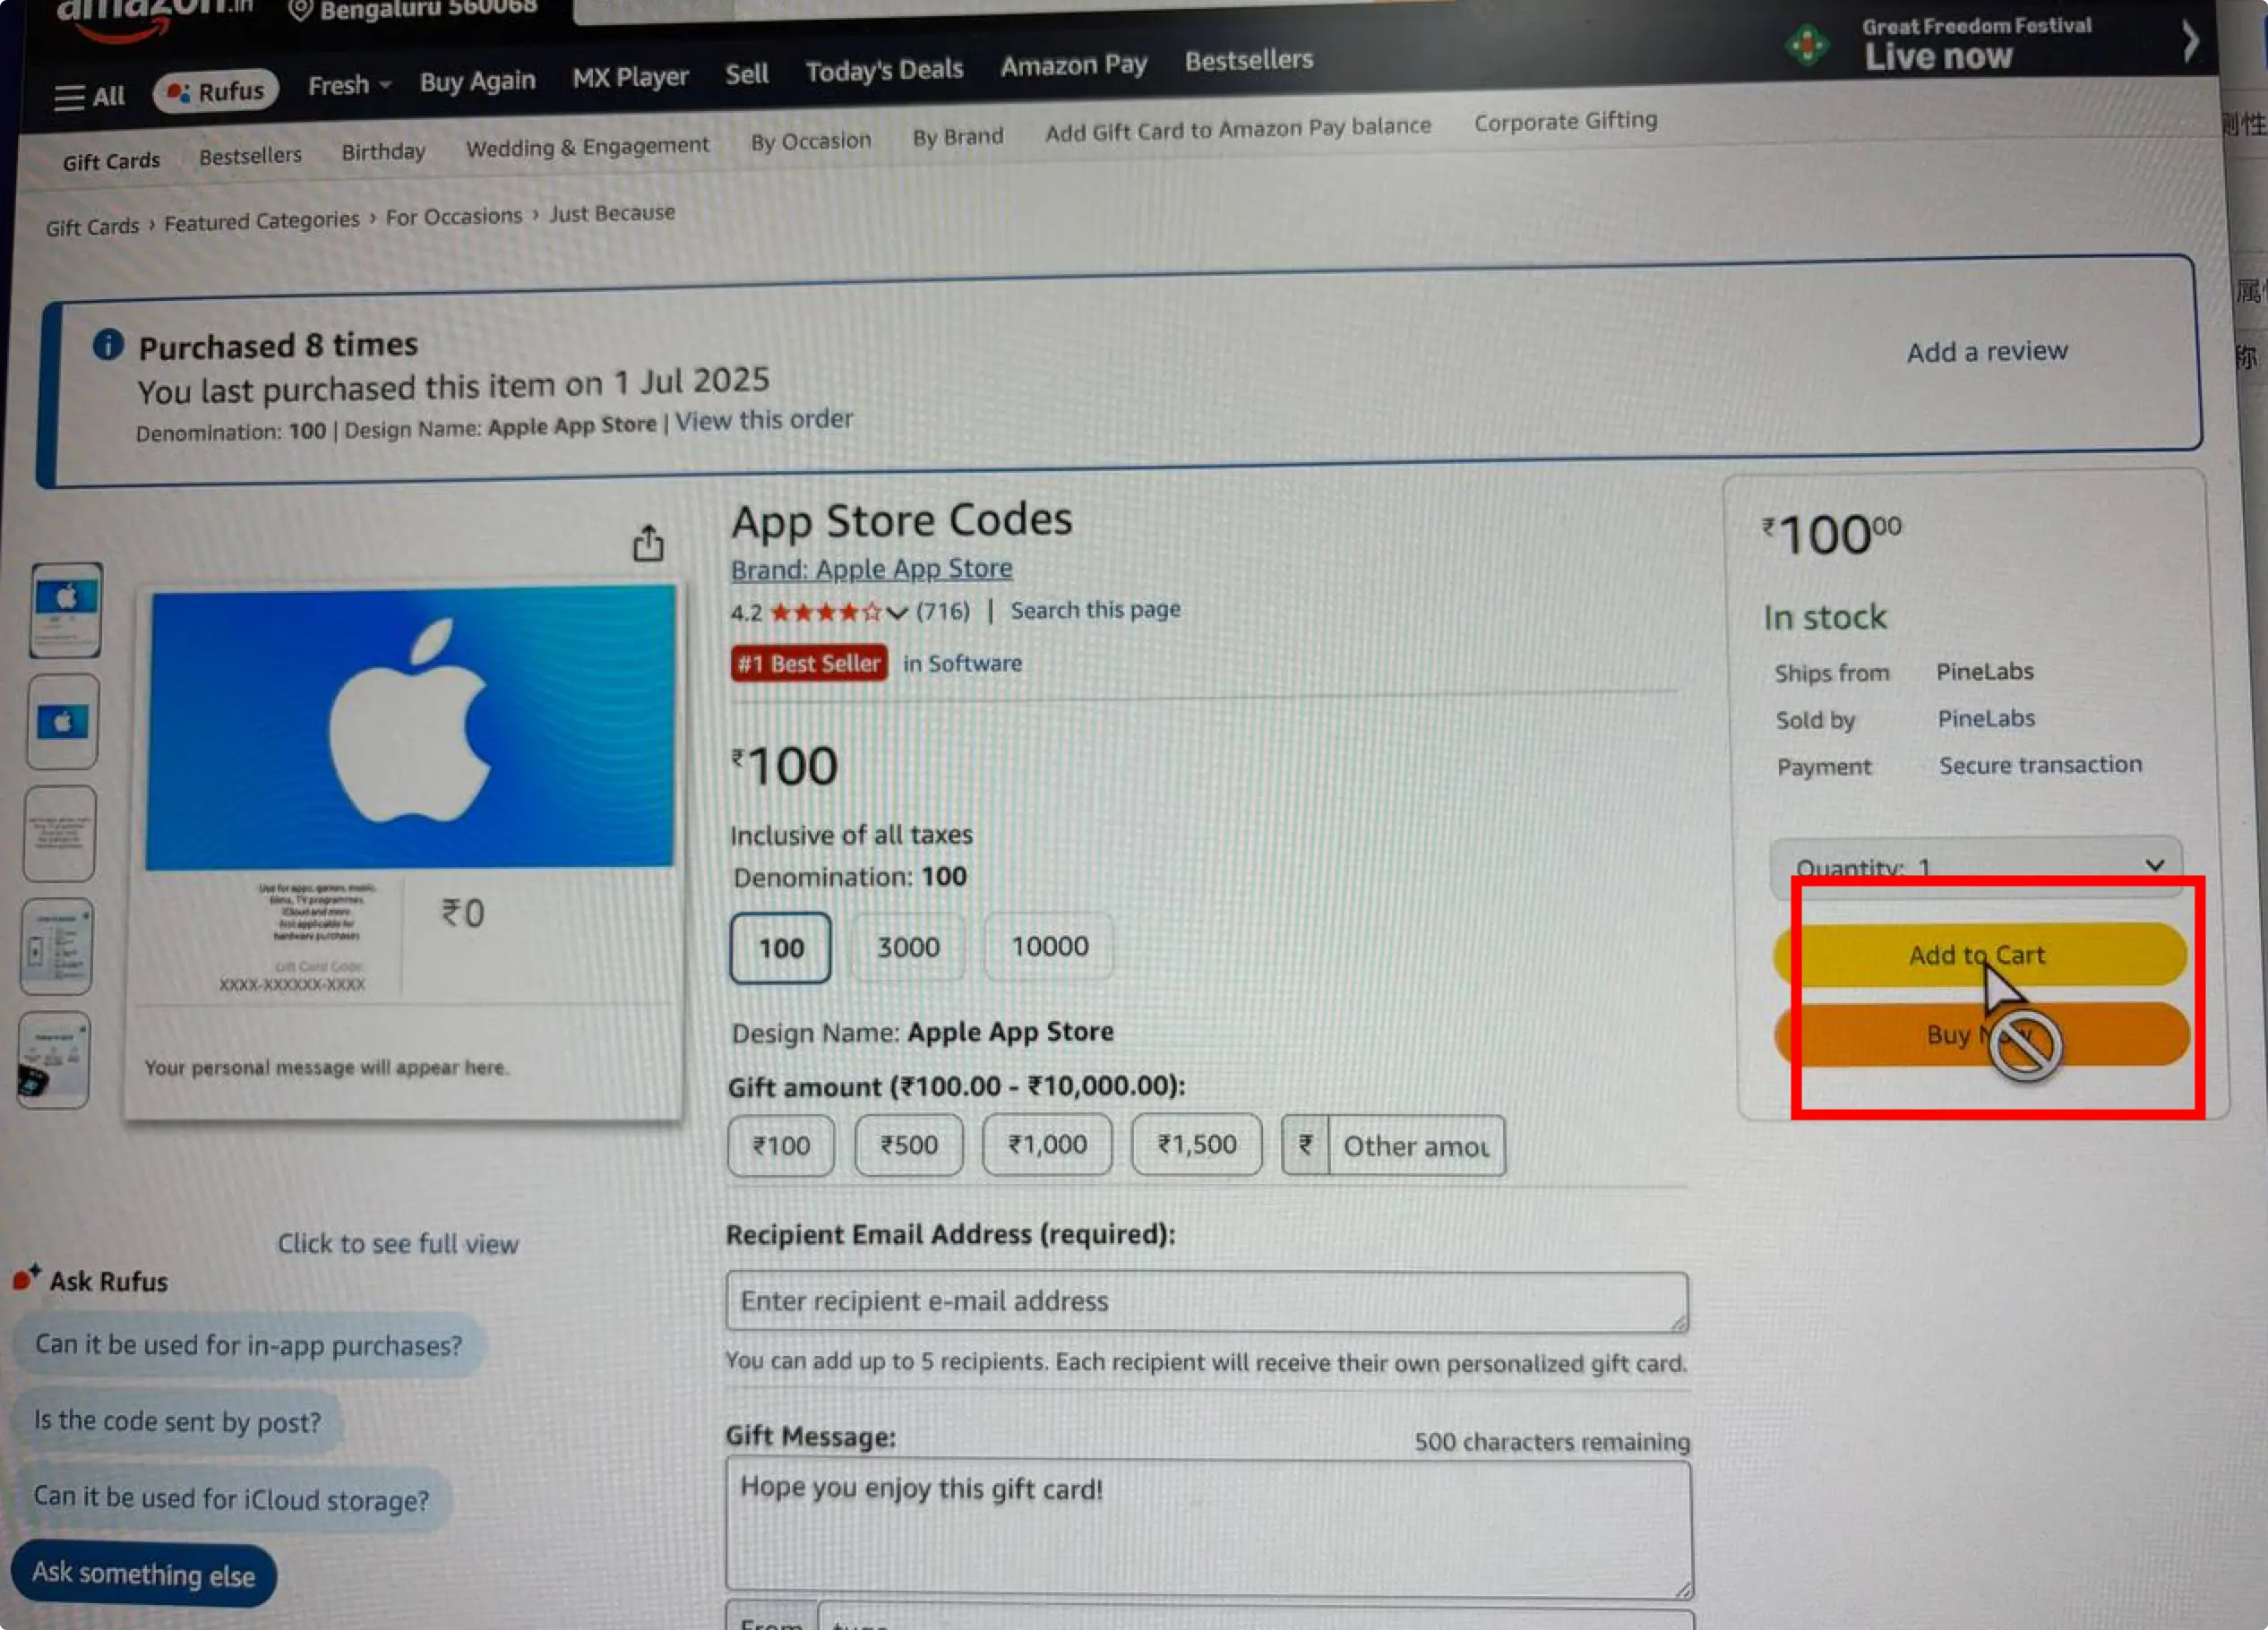Viewport: 2268px width, 1630px height.
Task: Ask Rufus: Is the code sent by post?
Action: [178, 1421]
